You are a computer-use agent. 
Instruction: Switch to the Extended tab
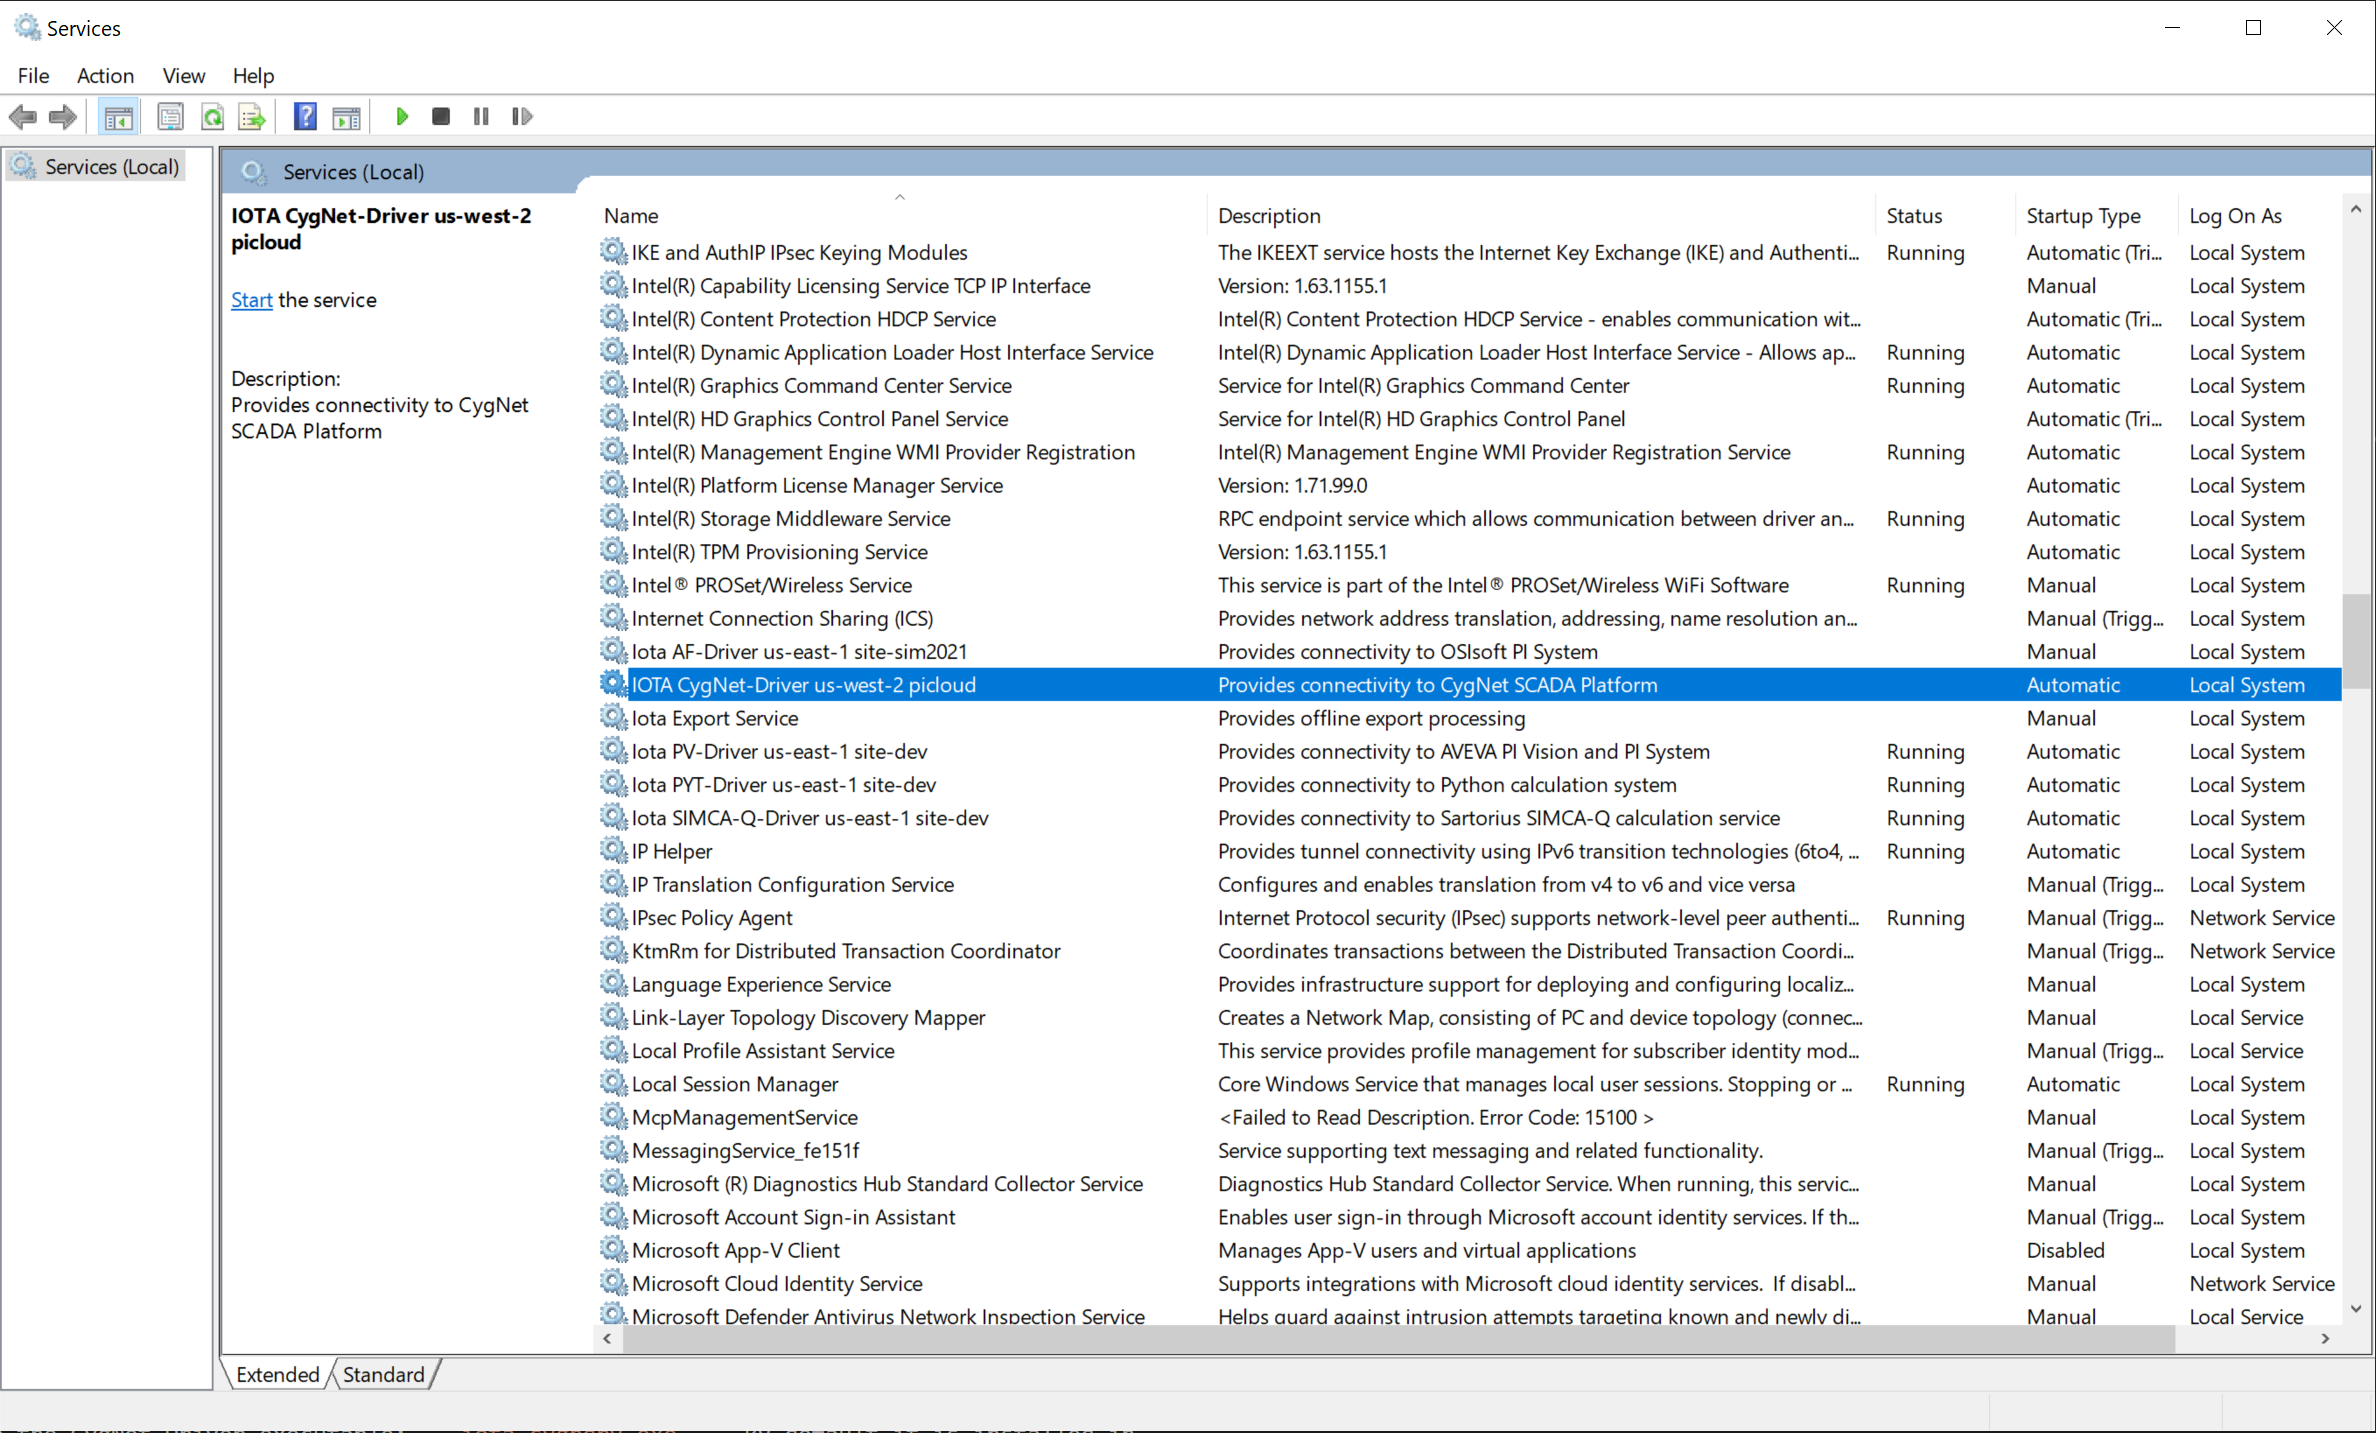tap(277, 1374)
